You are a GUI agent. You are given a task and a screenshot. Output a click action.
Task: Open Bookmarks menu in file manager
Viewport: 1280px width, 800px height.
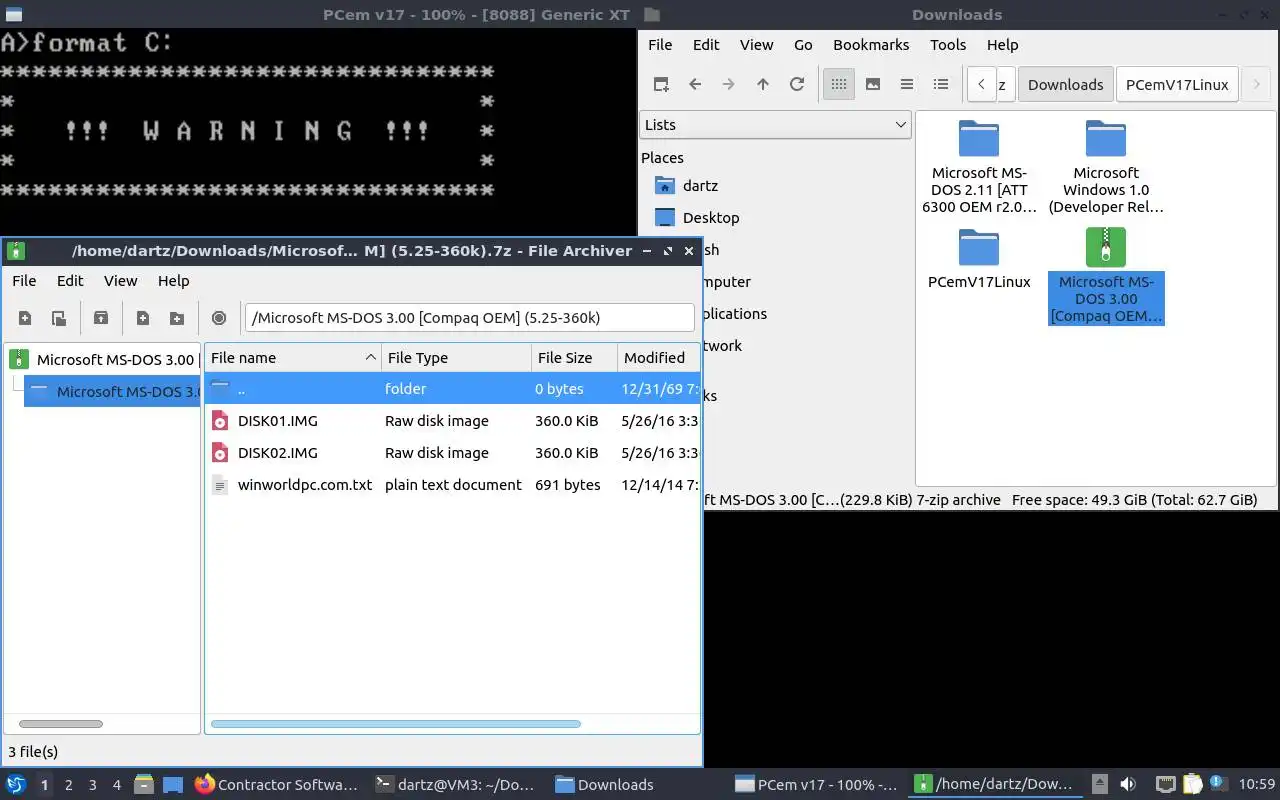coord(871,44)
